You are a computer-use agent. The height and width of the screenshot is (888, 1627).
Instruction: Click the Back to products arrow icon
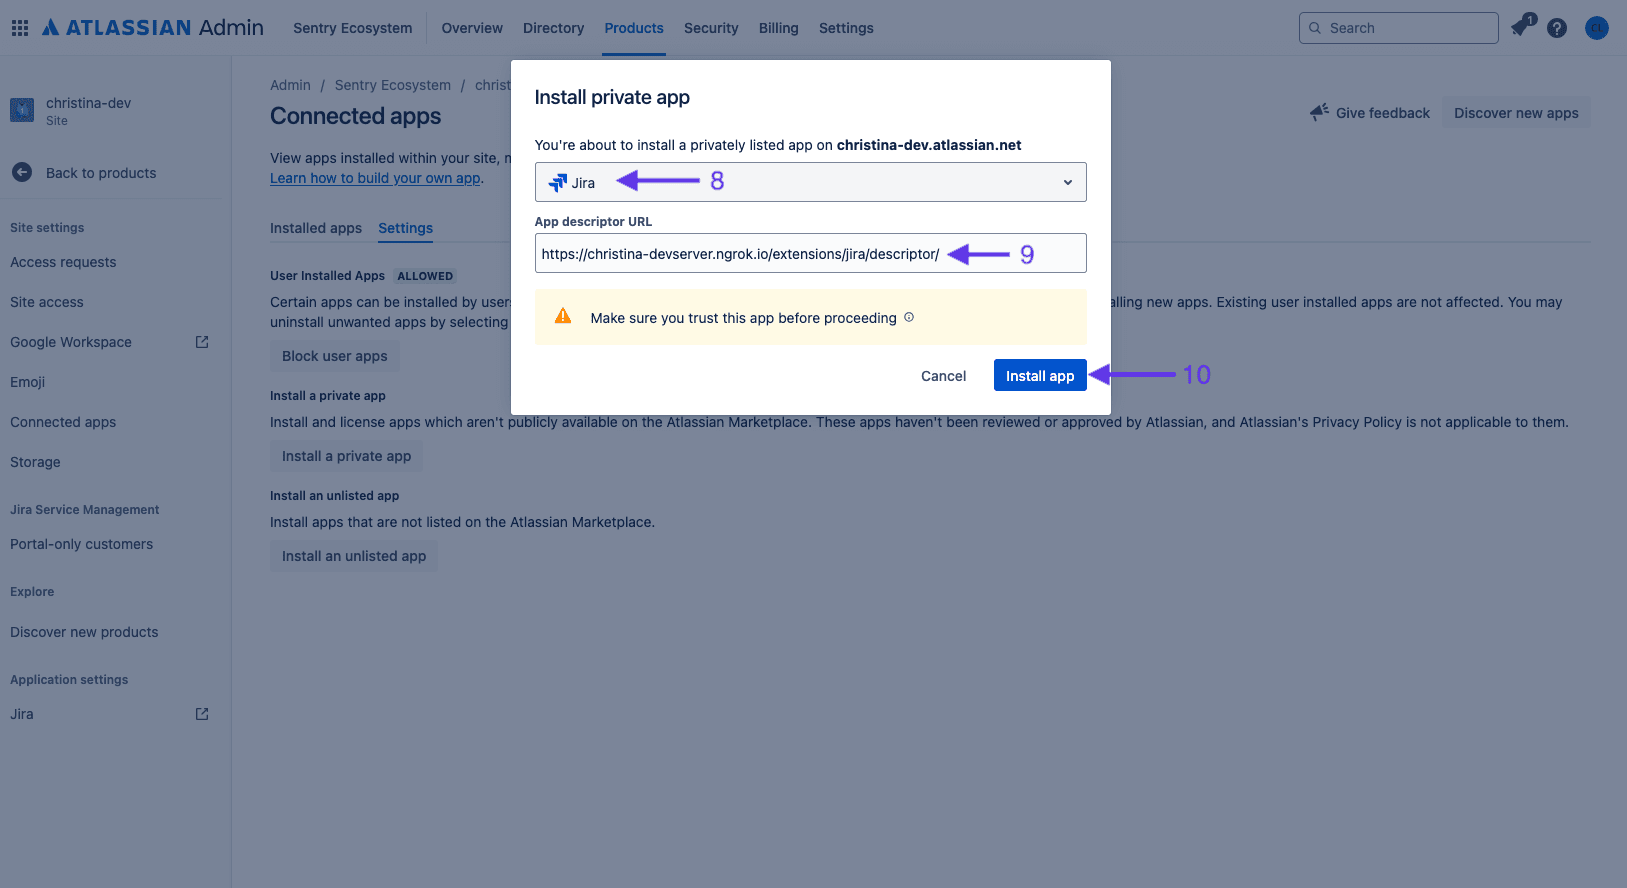pyautogui.click(x=22, y=173)
